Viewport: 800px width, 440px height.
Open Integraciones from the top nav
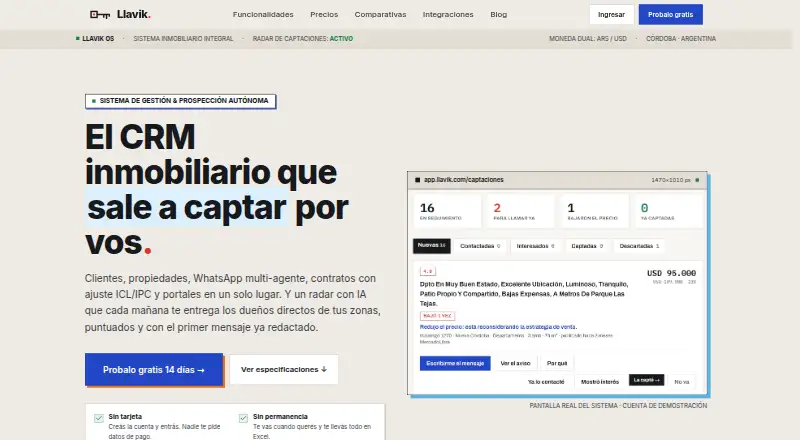448,14
